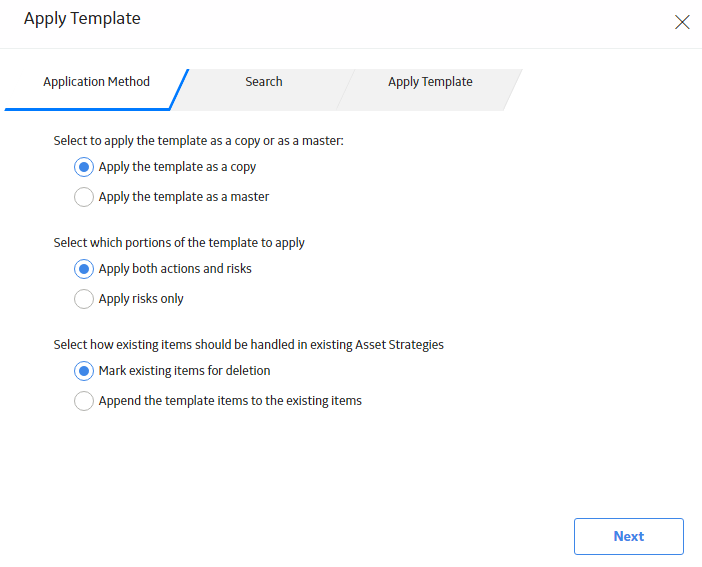The width and height of the screenshot is (702, 567).
Task: Click 'Apply the template as a master' label
Action: tap(184, 197)
